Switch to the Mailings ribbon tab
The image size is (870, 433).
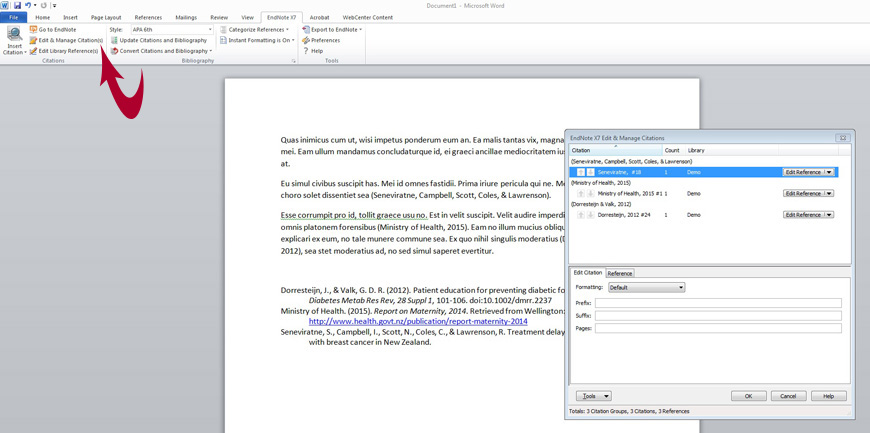[186, 17]
